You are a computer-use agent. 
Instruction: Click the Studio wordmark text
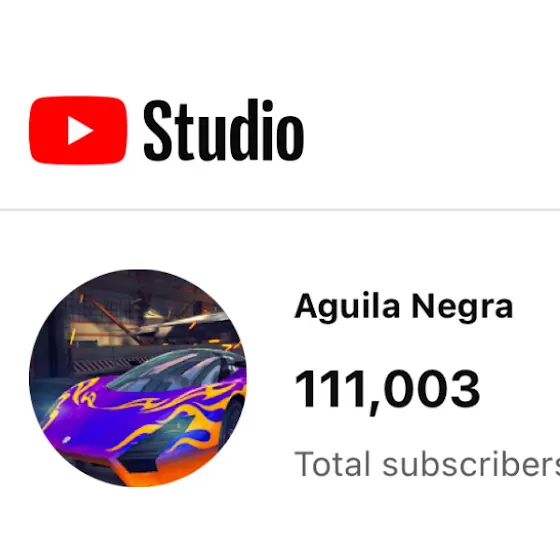(224, 129)
